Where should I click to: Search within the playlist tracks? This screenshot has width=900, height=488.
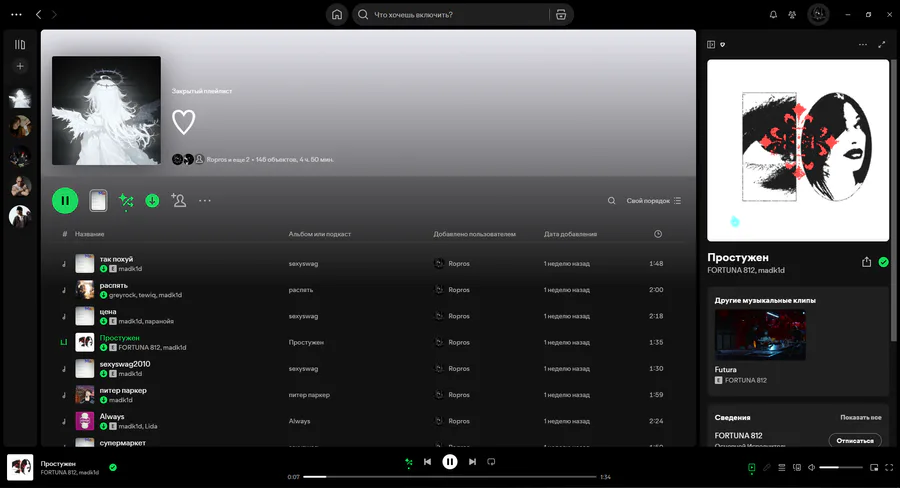(x=611, y=200)
